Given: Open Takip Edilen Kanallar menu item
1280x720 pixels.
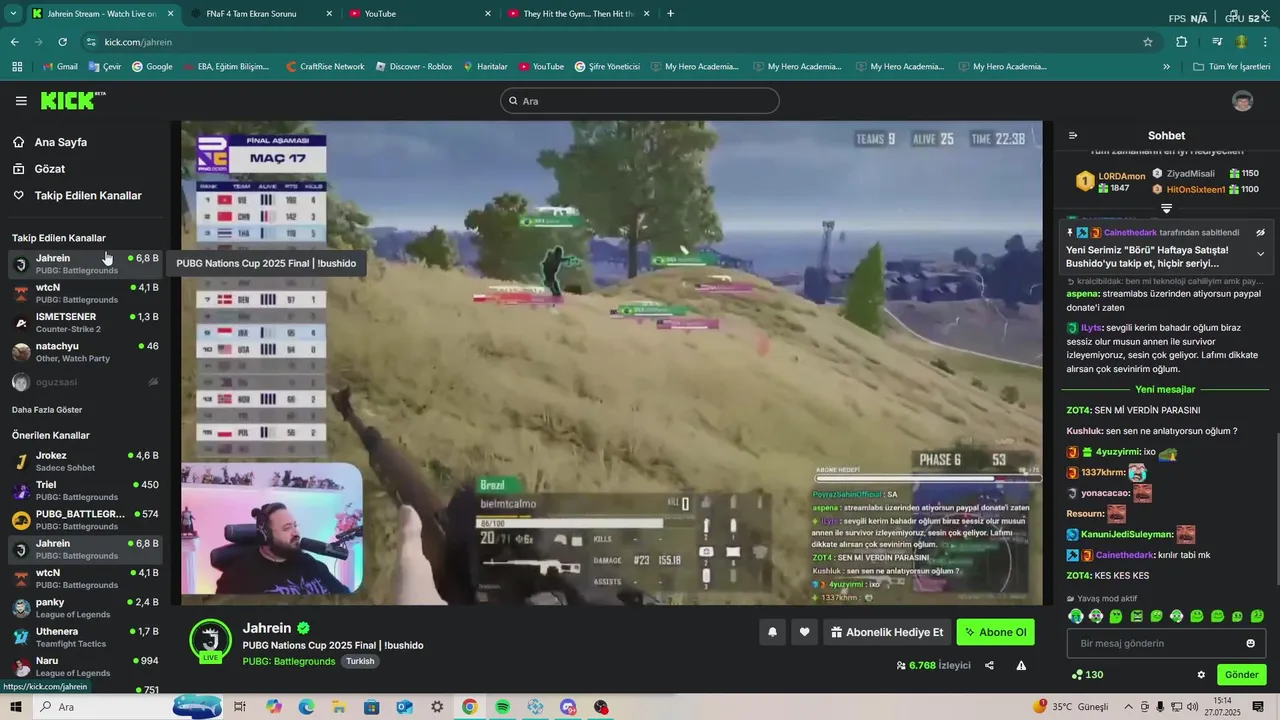Looking at the screenshot, I should 88,196.
